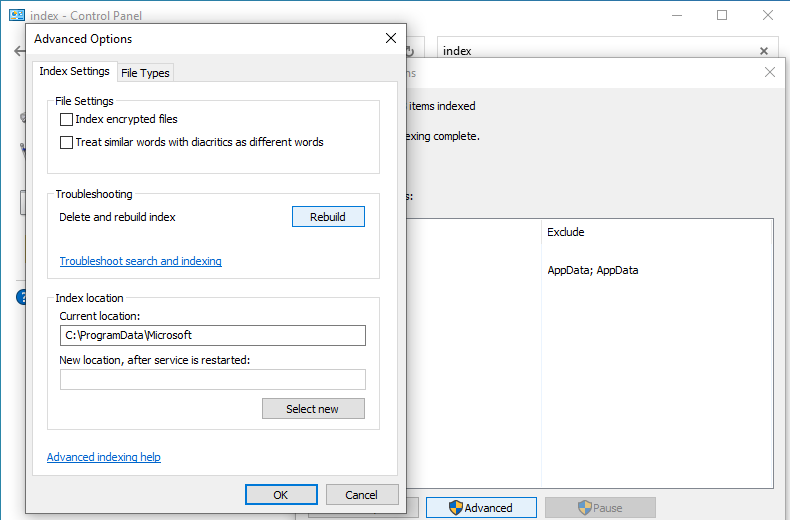The image size is (790, 520).
Task: Cancel the Advanced Options dialog
Action: 361,494
